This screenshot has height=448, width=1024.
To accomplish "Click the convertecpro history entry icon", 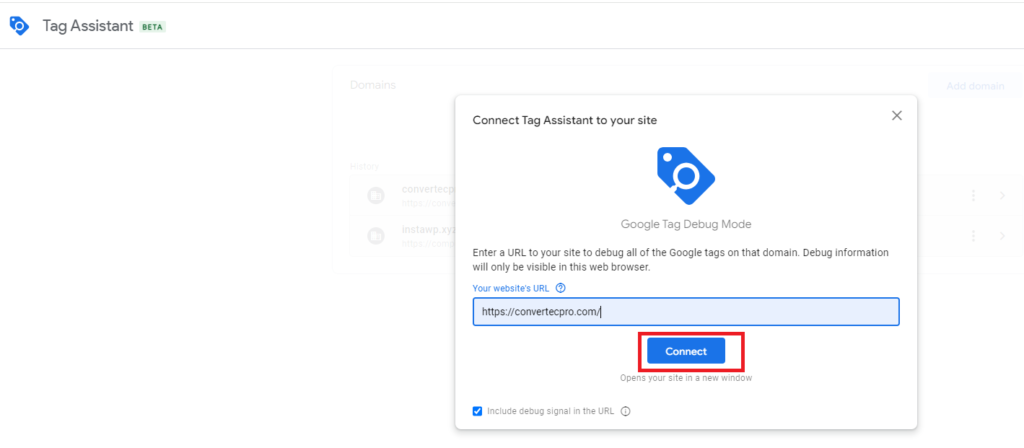I will (x=376, y=195).
